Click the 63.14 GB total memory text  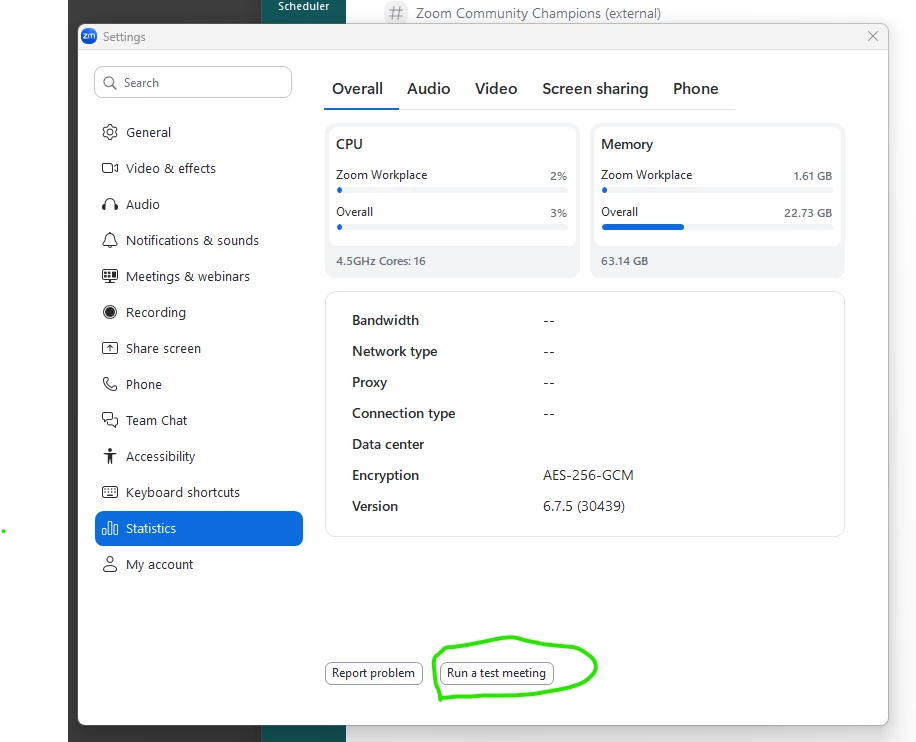[x=624, y=261]
